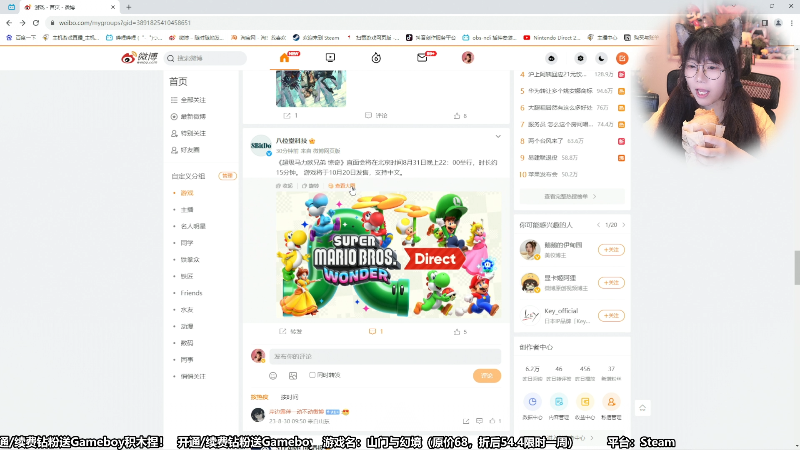Open the emoji picker in comment box
The width and height of the screenshot is (800, 450).
(273, 376)
